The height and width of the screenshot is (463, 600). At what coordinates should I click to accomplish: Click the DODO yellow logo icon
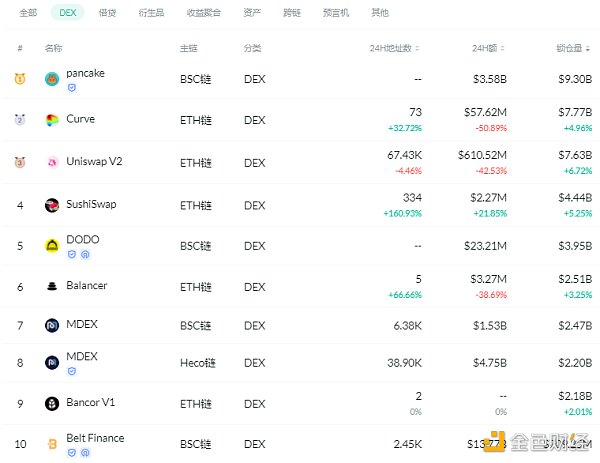pos(52,246)
